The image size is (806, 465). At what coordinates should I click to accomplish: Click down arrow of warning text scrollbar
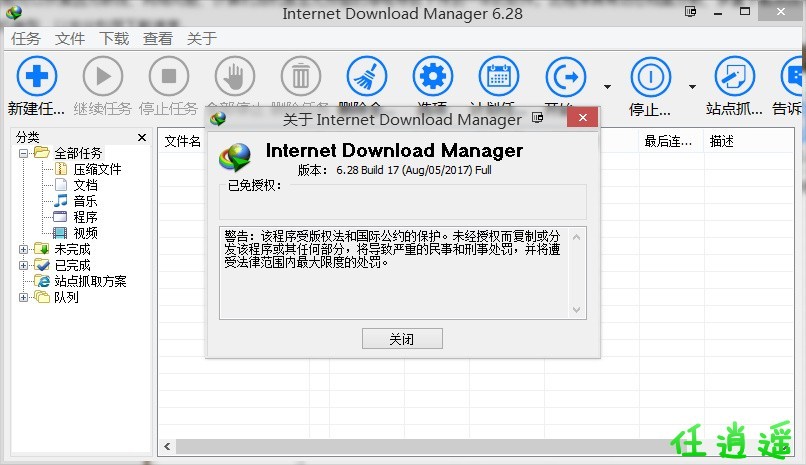coord(576,310)
